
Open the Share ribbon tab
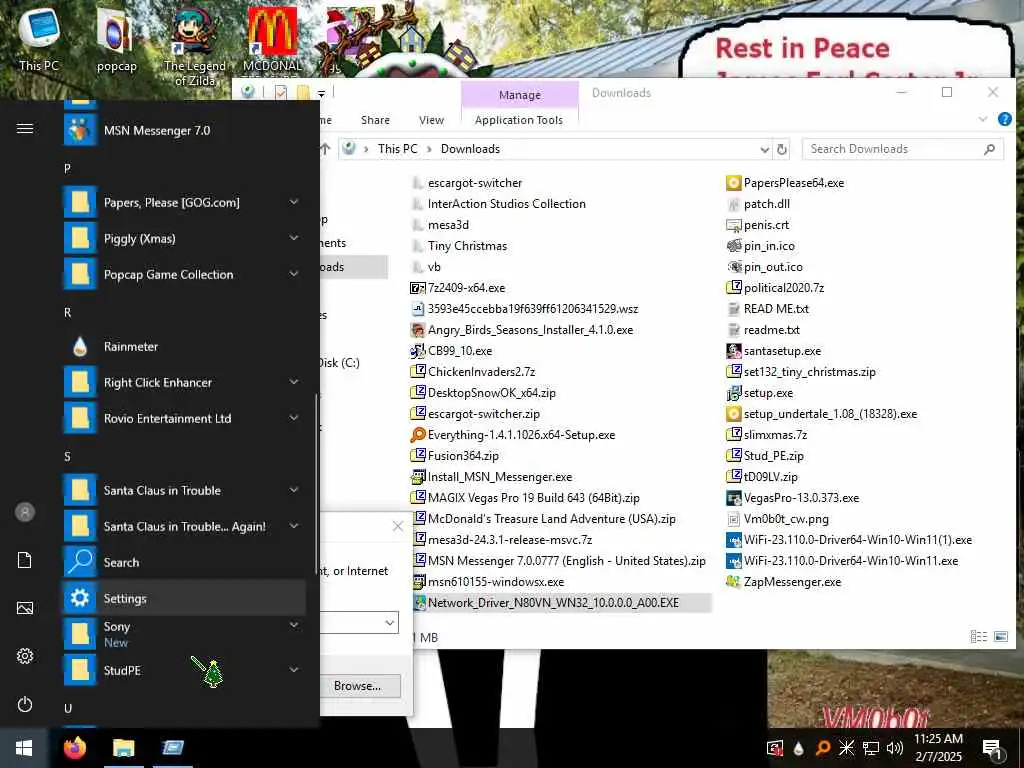[375, 120]
